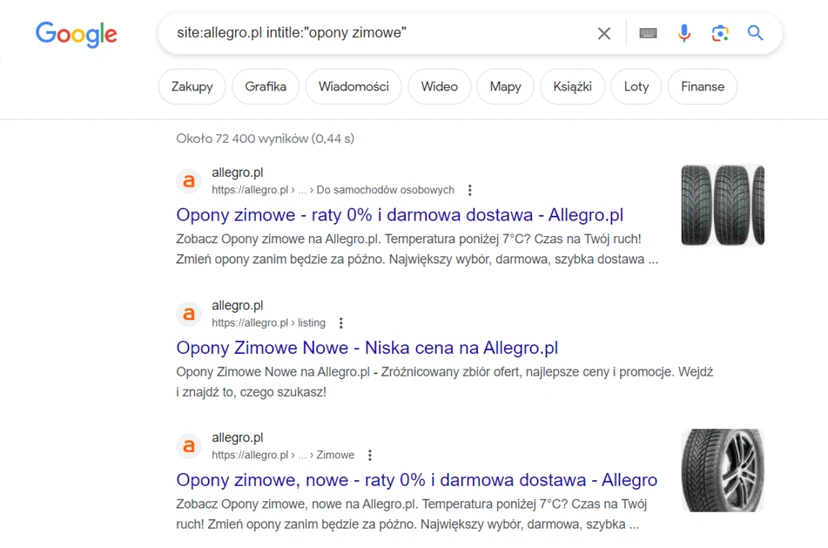Switch to the Finanse filter tab

tap(702, 87)
